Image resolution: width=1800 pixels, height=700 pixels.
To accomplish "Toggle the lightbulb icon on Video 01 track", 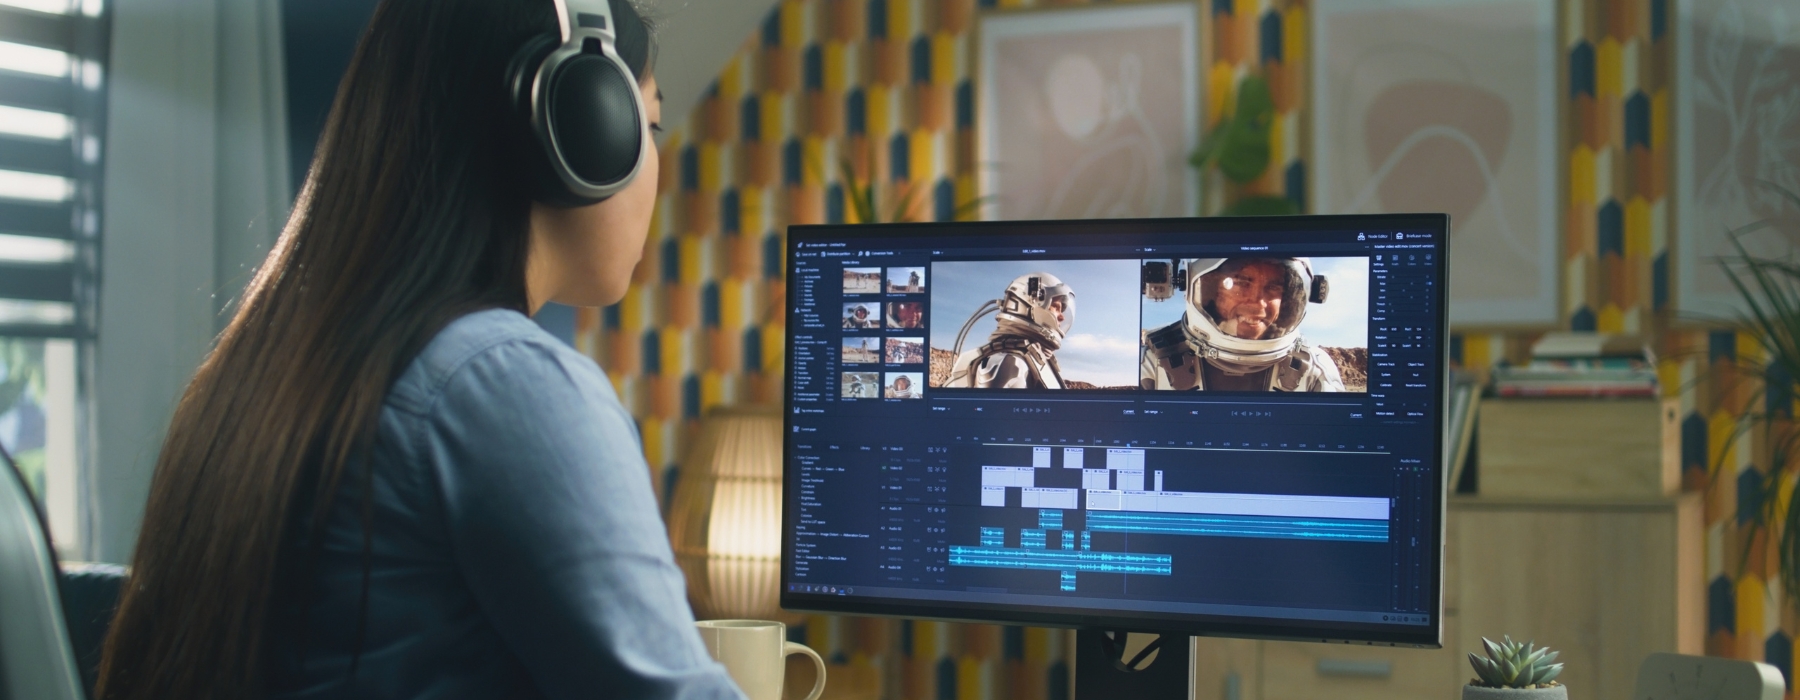I will click(943, 489).
